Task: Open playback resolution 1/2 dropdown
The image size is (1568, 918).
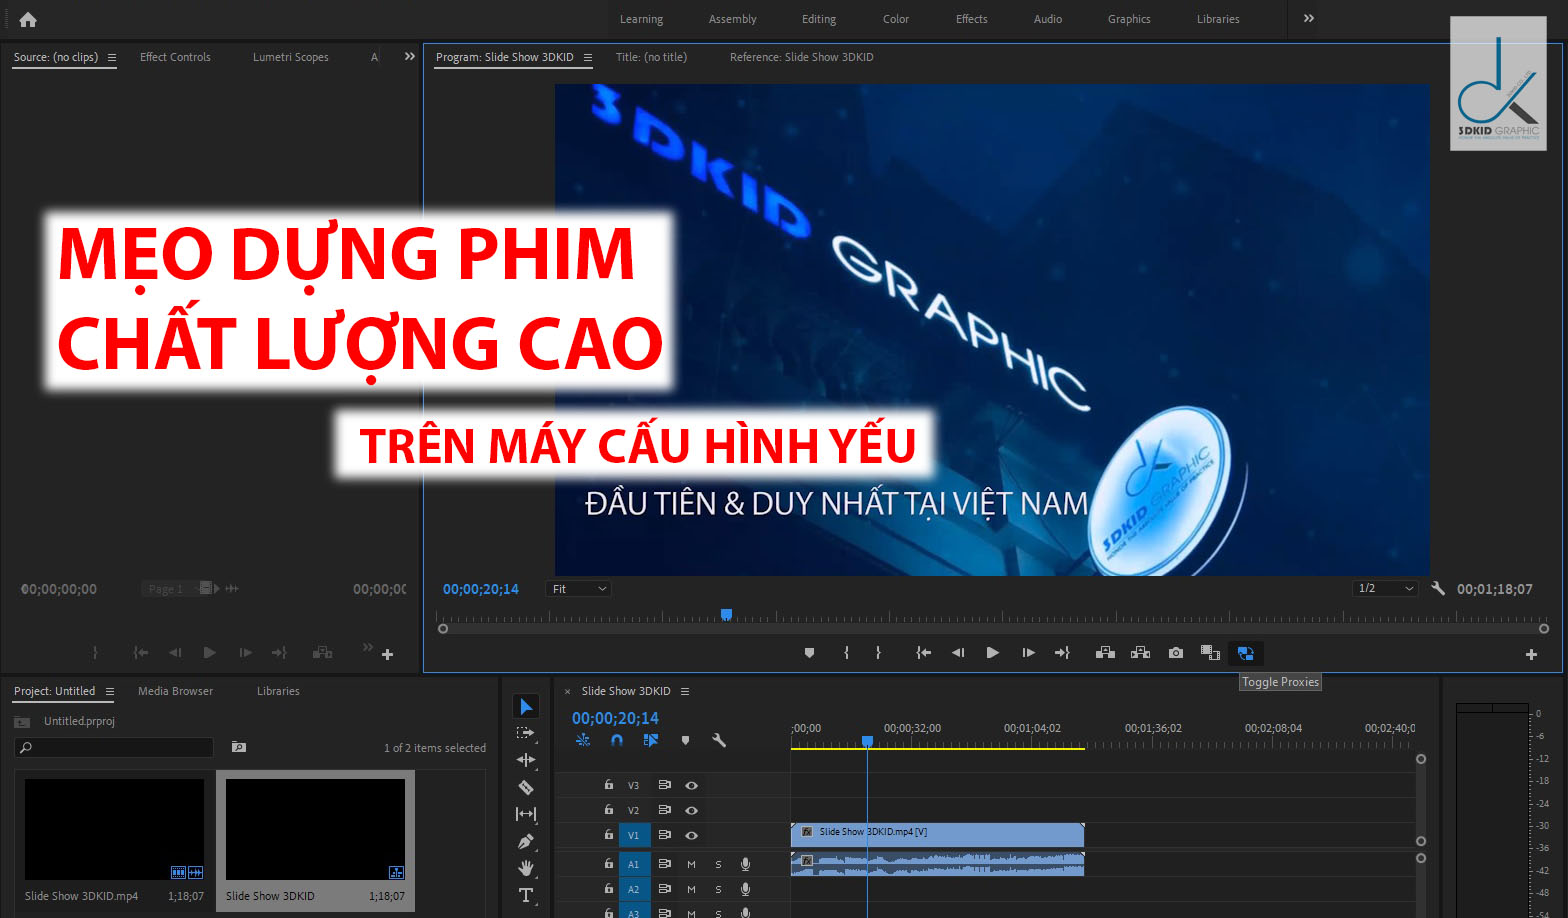Action: pos(1385,588)
